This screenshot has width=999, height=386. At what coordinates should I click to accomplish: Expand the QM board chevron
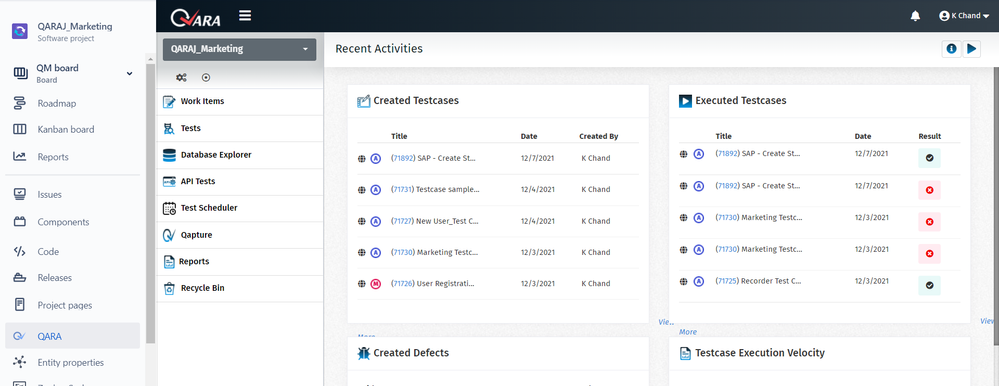pyautogui.click(x=129, y=73)
